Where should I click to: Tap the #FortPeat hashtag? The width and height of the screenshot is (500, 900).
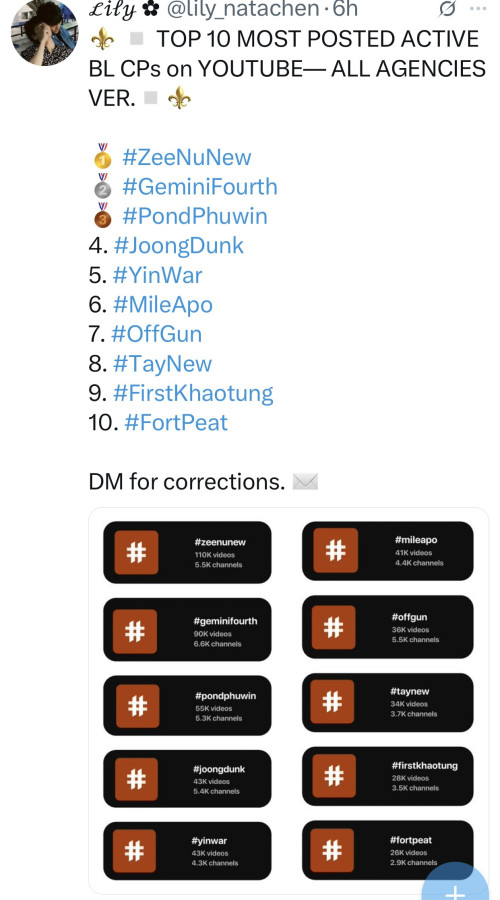[x=176, y=423]
